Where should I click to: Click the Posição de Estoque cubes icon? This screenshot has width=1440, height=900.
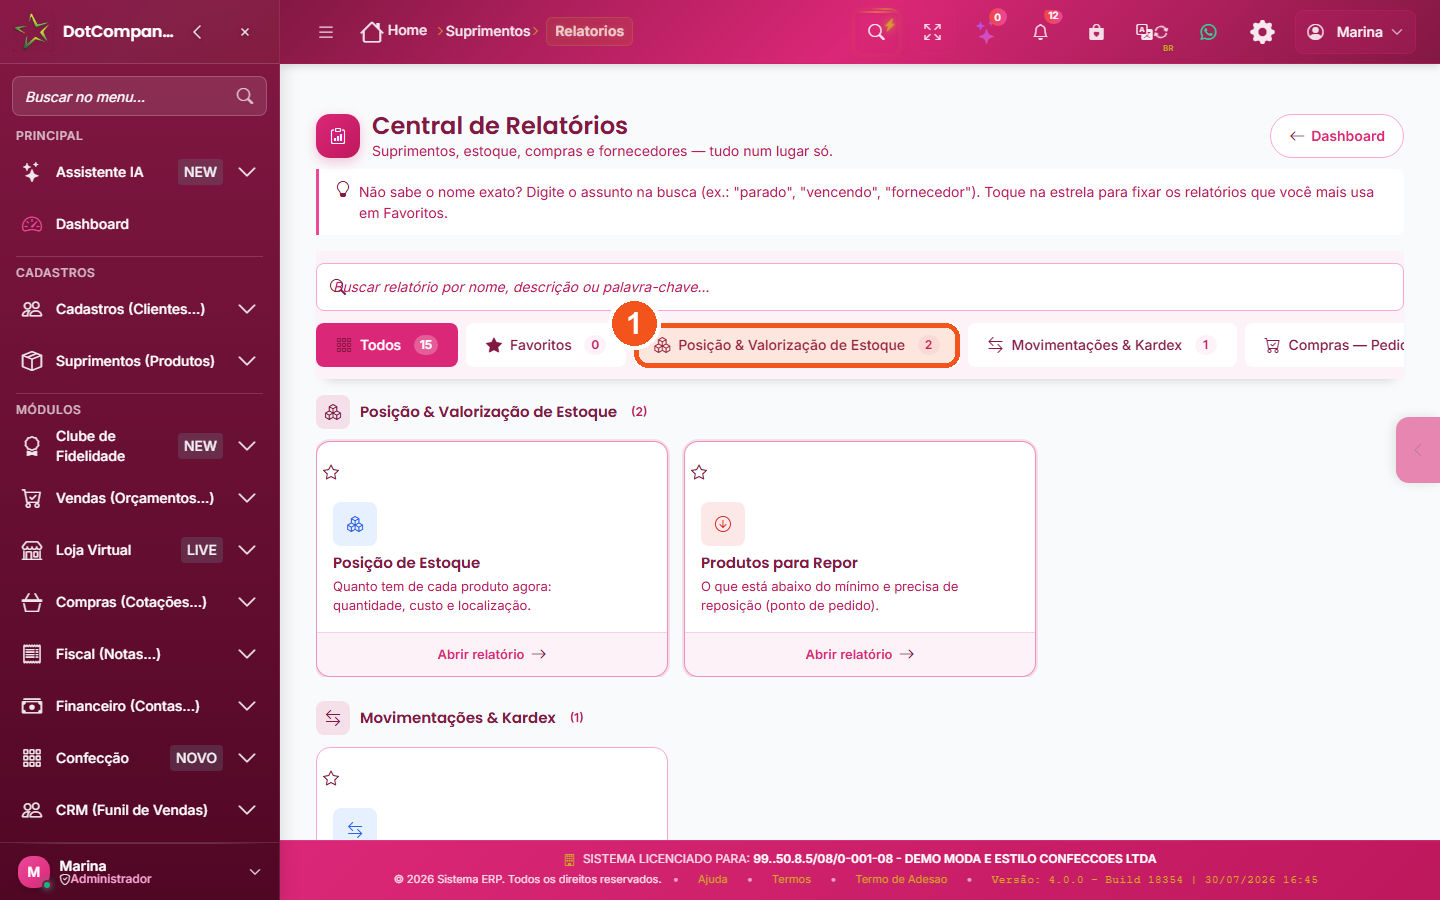[x=355, y=524]
